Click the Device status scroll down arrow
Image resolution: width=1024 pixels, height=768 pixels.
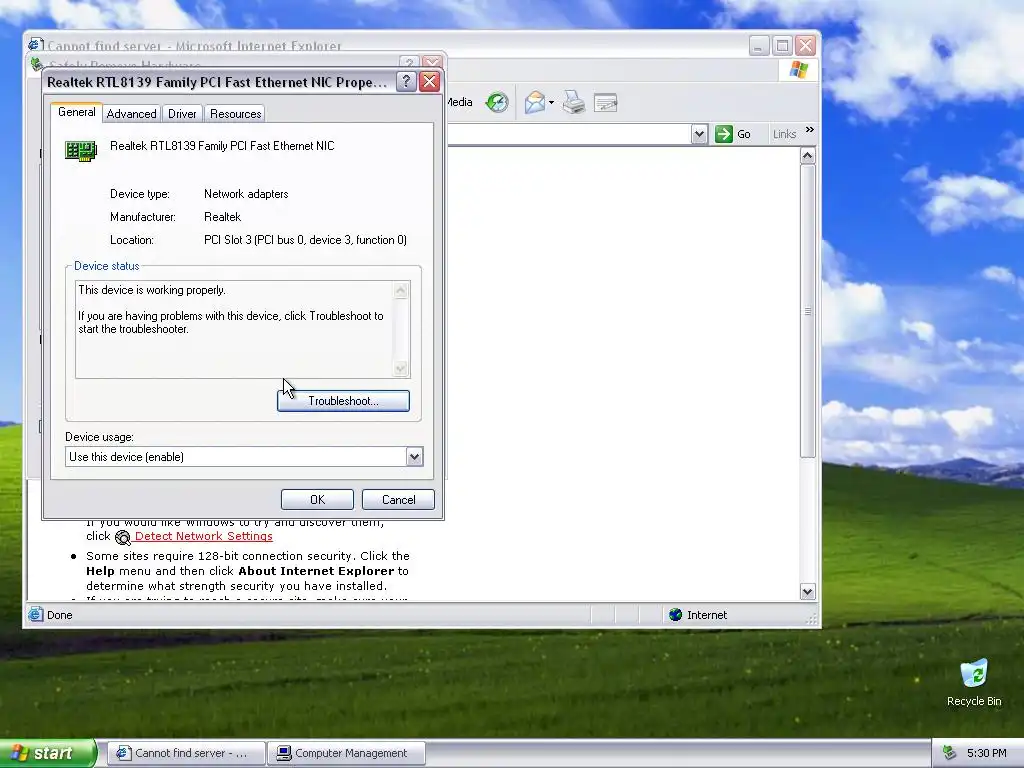click(401, 369)
